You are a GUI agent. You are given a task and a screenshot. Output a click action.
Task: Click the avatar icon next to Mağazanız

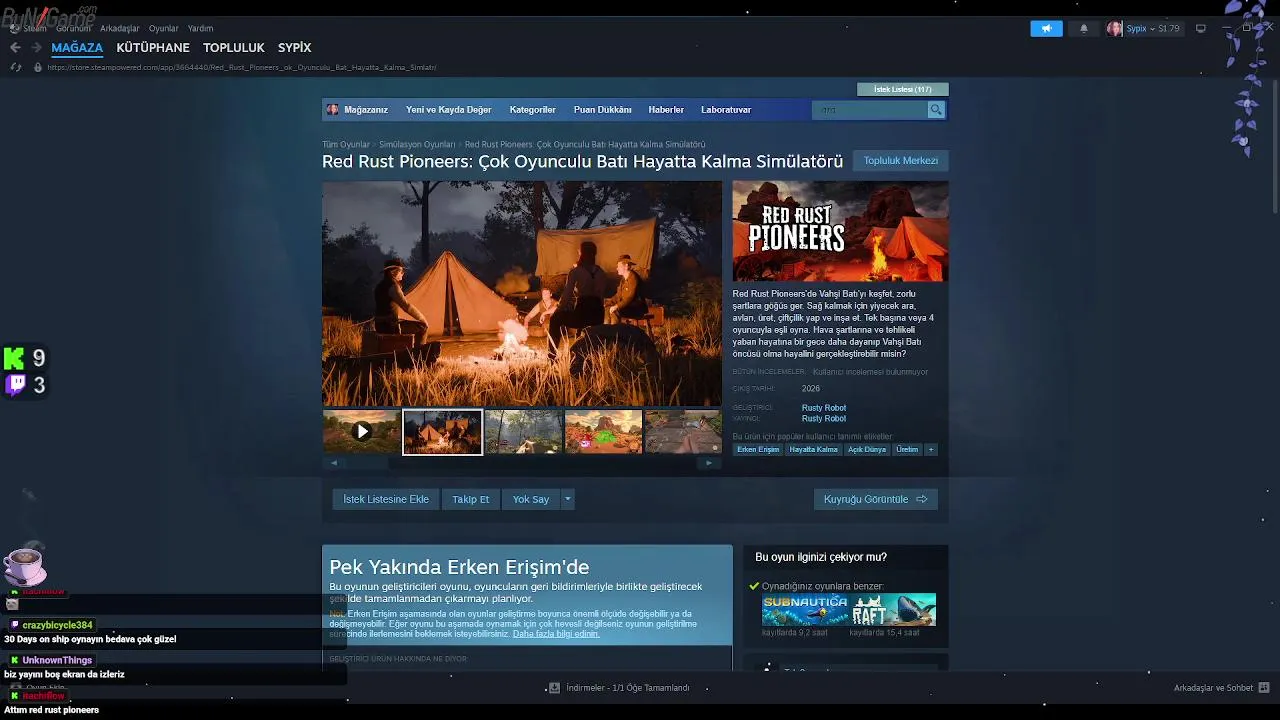coord(333,110)
